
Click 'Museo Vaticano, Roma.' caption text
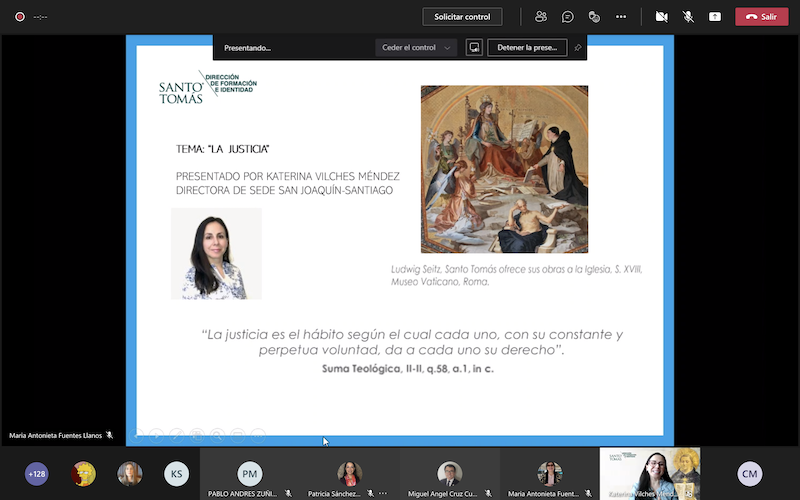[x=440, y=282]
